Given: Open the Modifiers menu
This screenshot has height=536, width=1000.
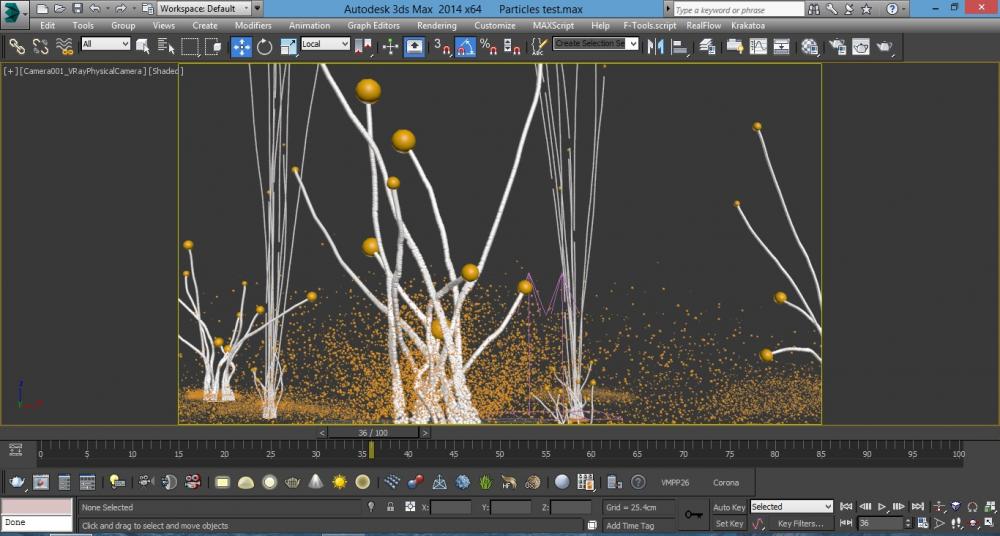Looking at the screenshot, I should point(253,25).
